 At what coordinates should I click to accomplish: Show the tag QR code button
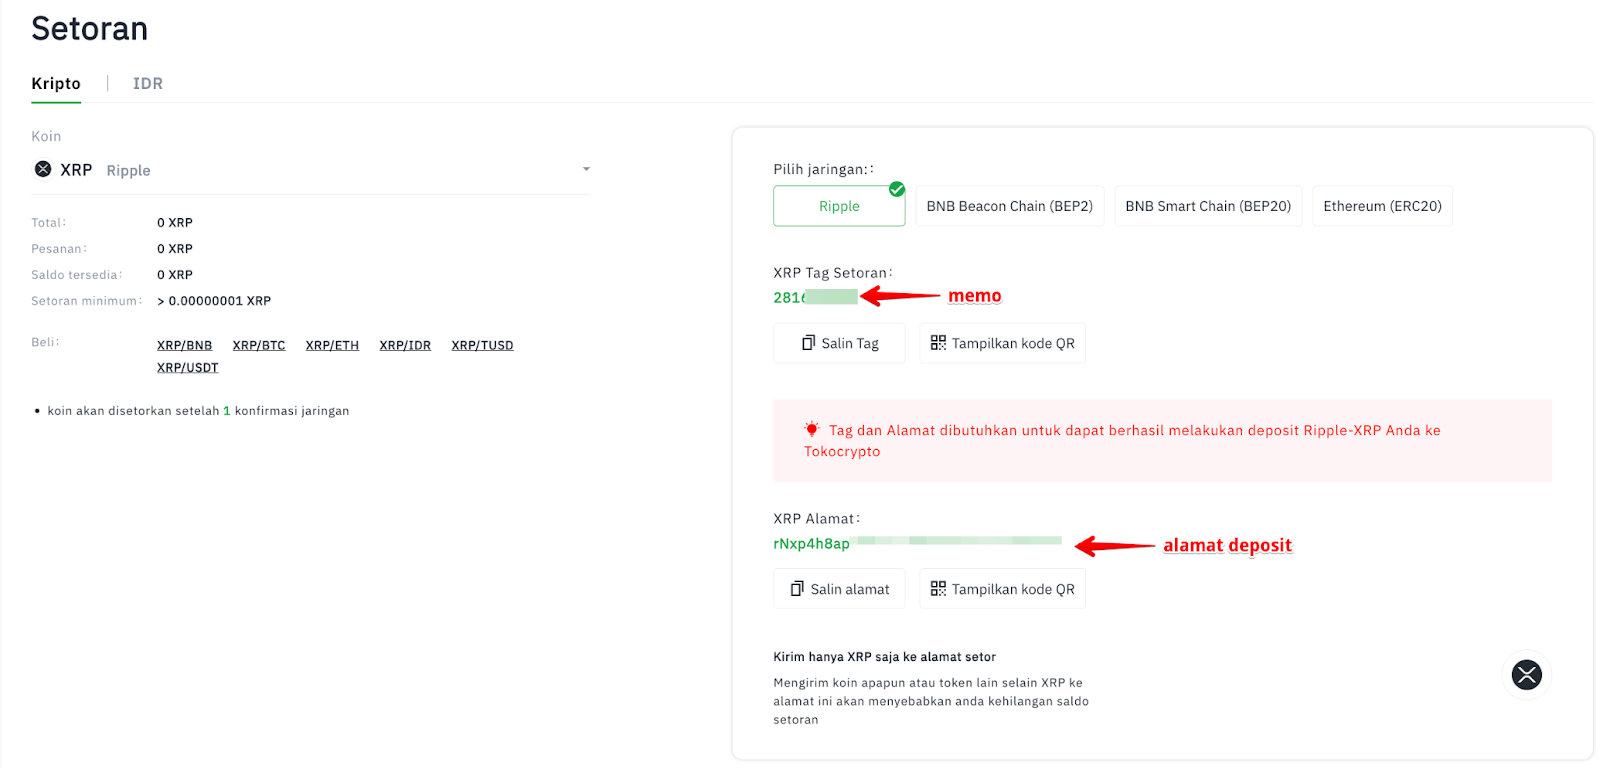pos(1002,343)
